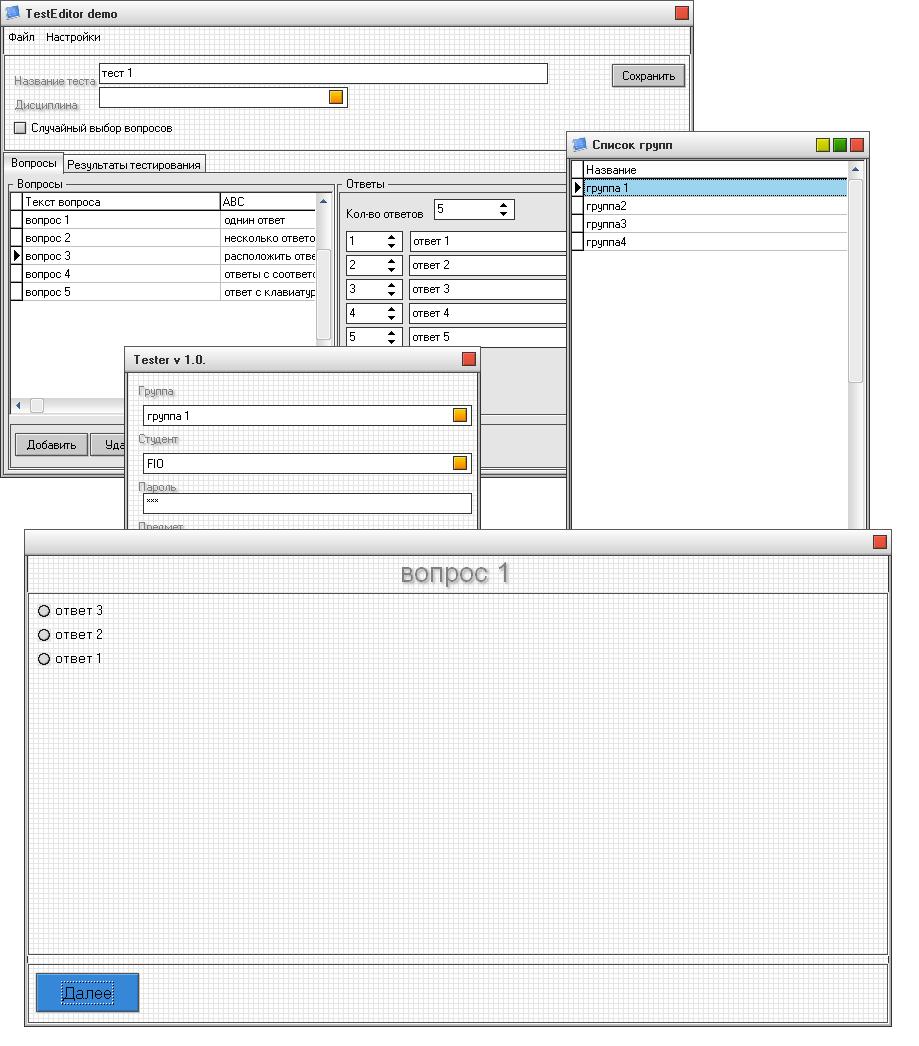Decrease order number of ответ 2
This screenshot has height=1046, width=919.
391,270
